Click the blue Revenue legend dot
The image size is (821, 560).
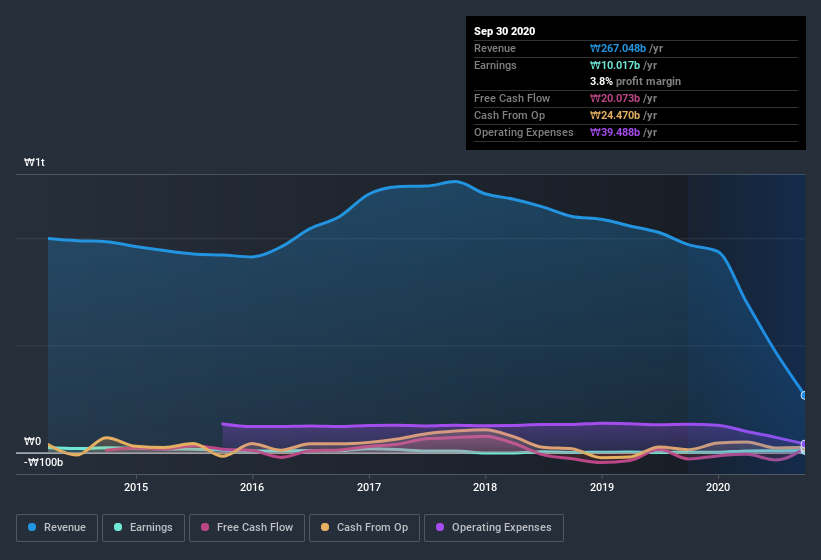pos(33,527)
